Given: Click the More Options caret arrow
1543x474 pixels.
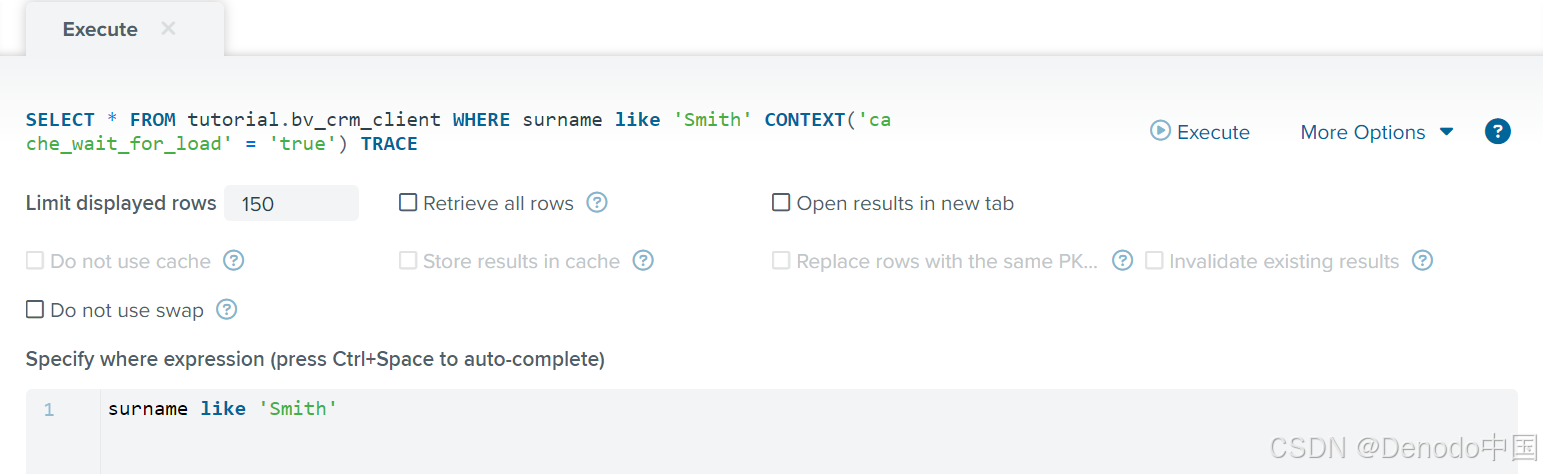Looking at the screenshot, I should pyautogui.click(x=1446, y=132).
